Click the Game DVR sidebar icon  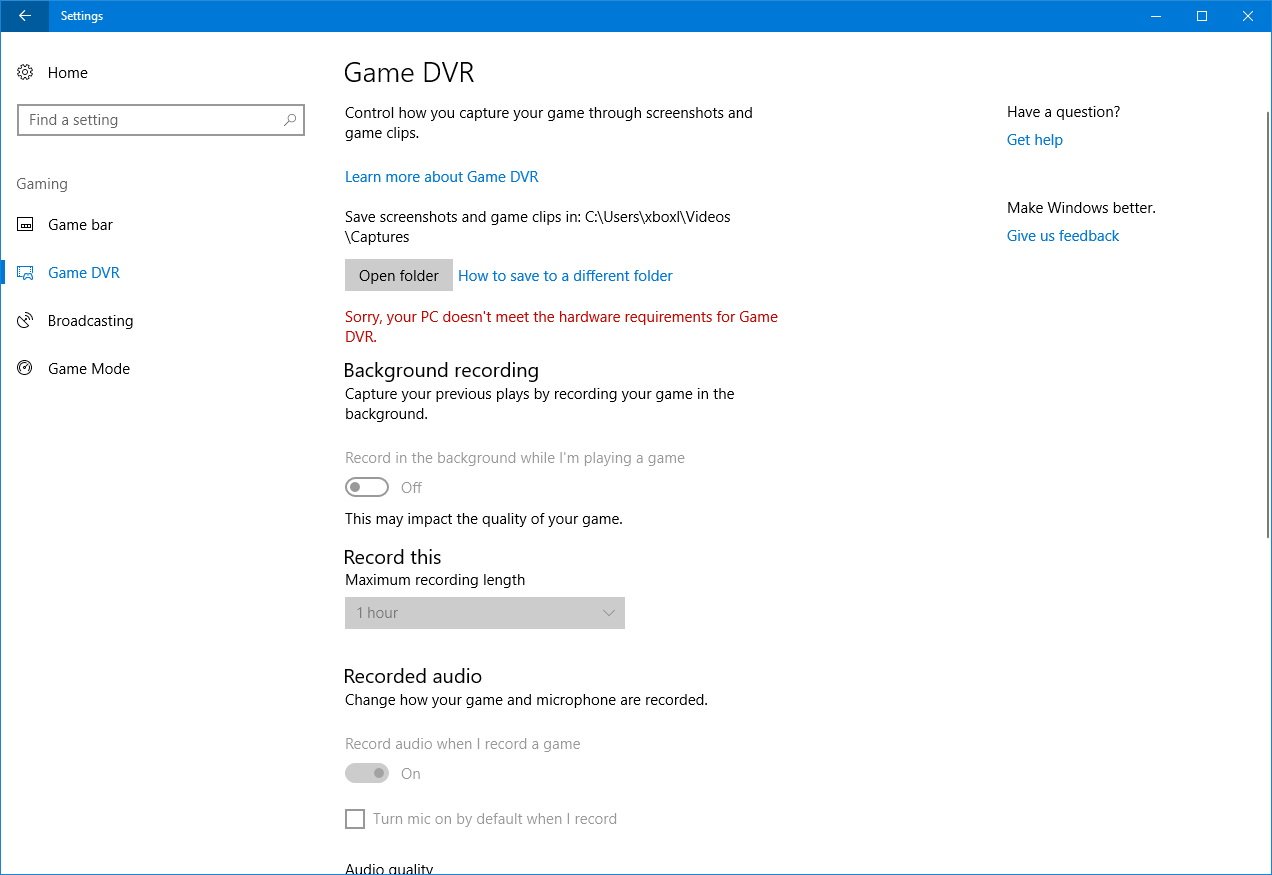pos(26,273)
